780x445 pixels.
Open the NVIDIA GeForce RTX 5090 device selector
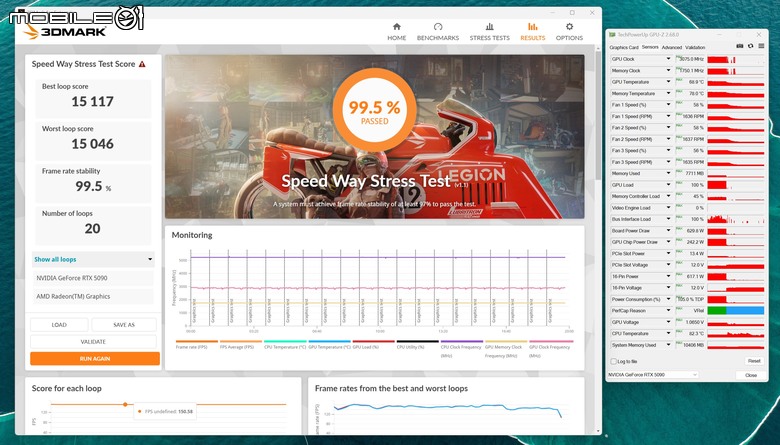(x=652, y=375)
